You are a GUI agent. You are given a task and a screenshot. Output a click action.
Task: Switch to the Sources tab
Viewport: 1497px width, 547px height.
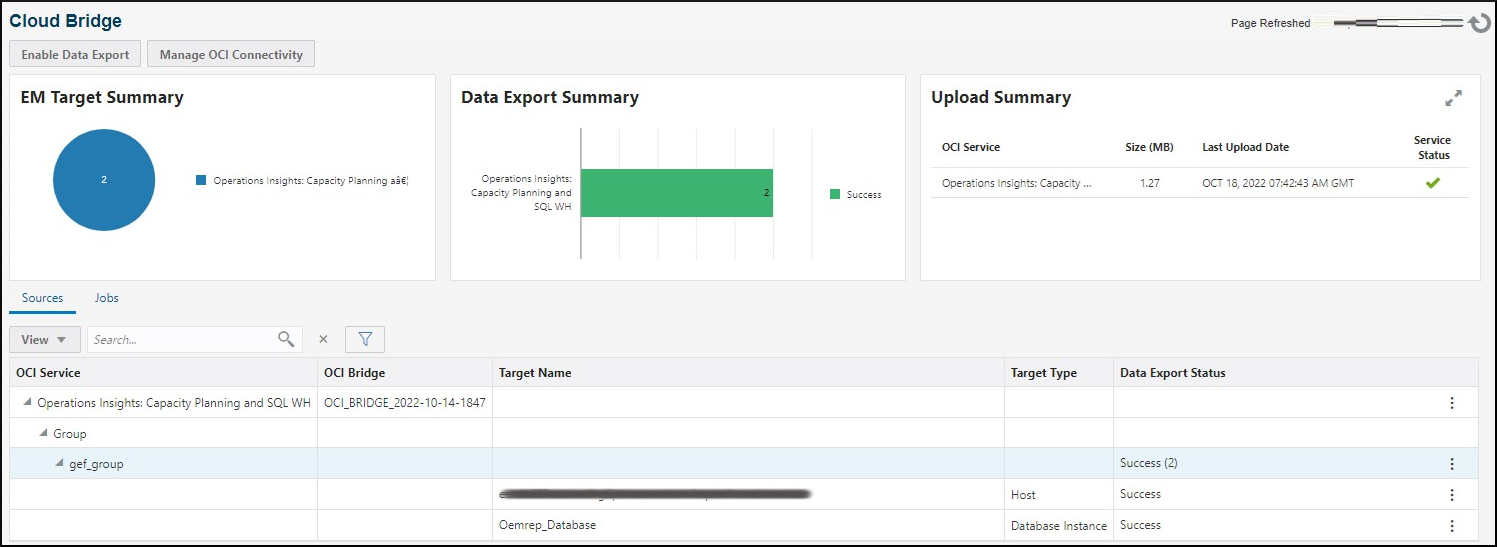click(43, 298)
